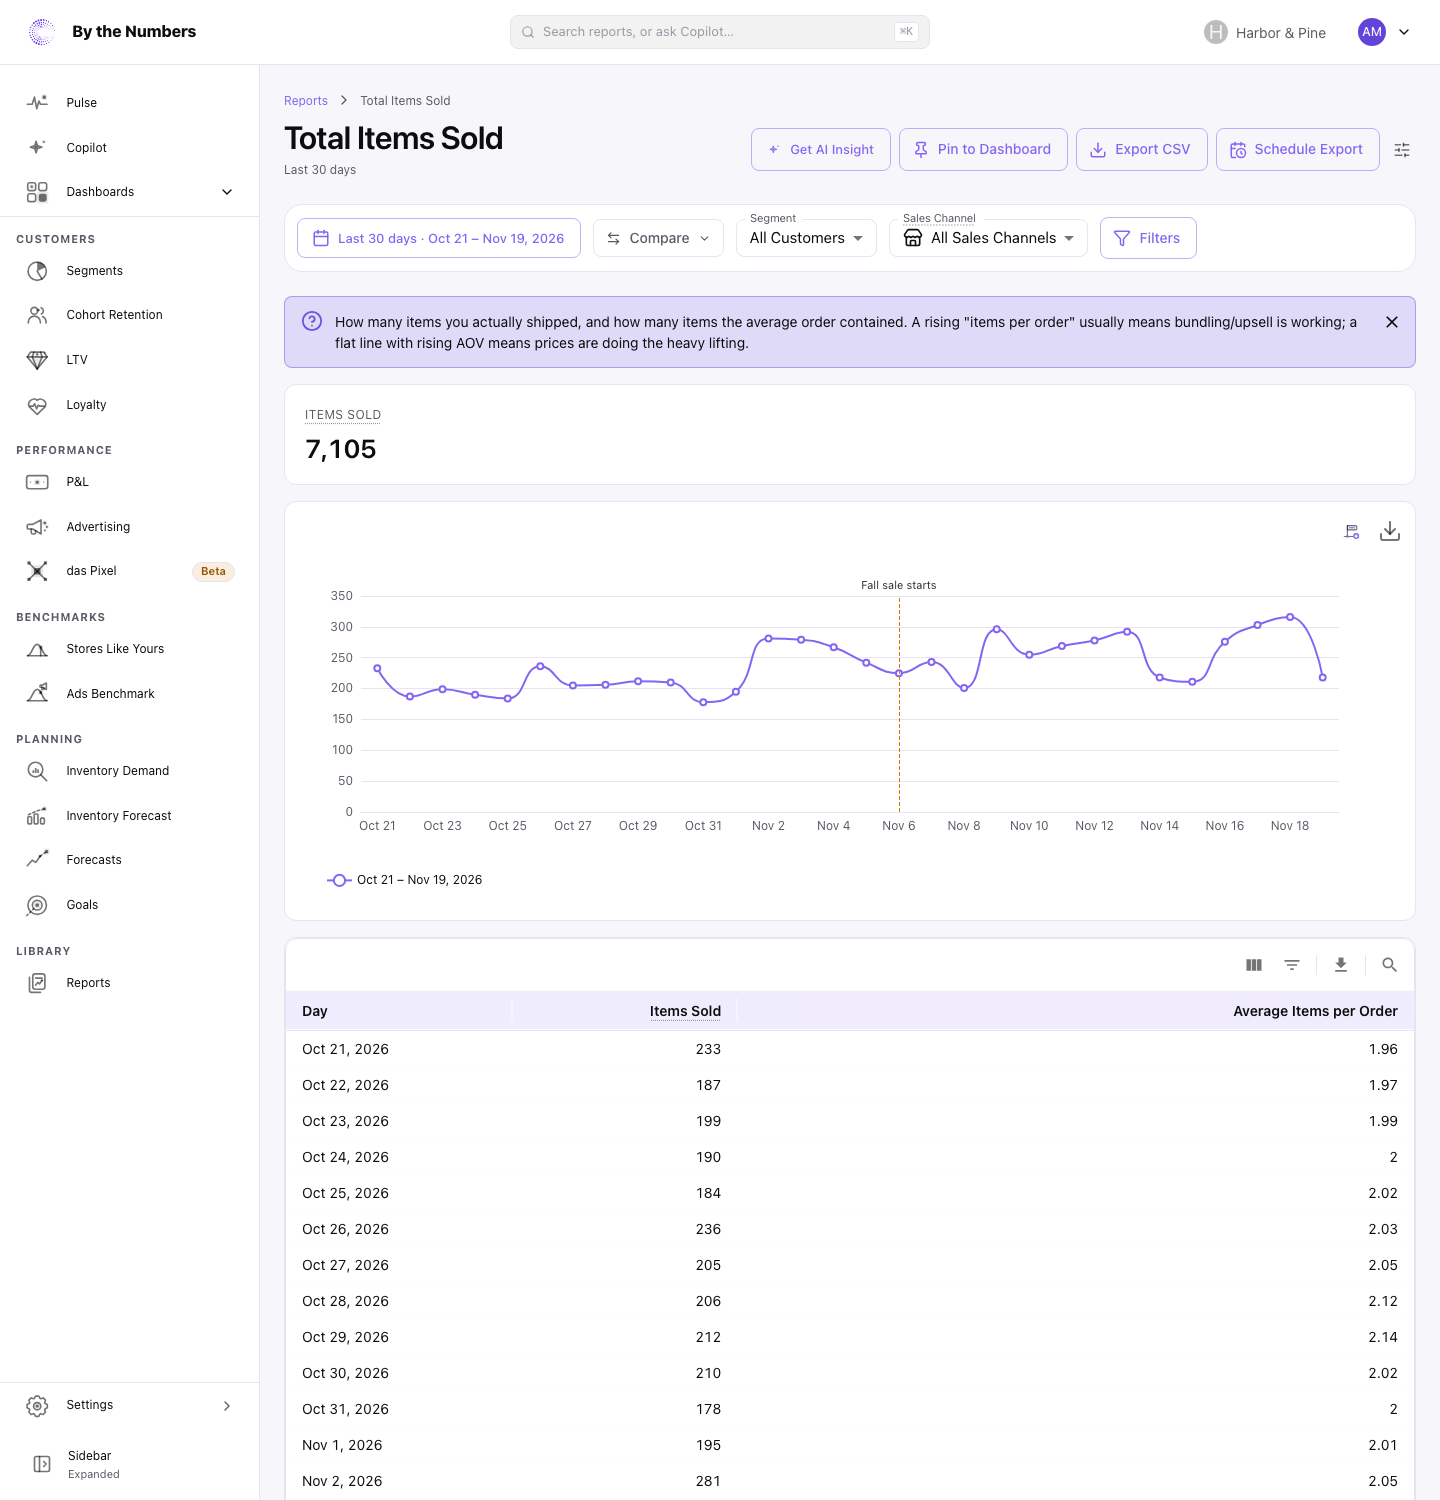Click the Inventory Forecast icon
Image resolution: width=1440 pixels, height=1500 pixels.
(37, 816)
